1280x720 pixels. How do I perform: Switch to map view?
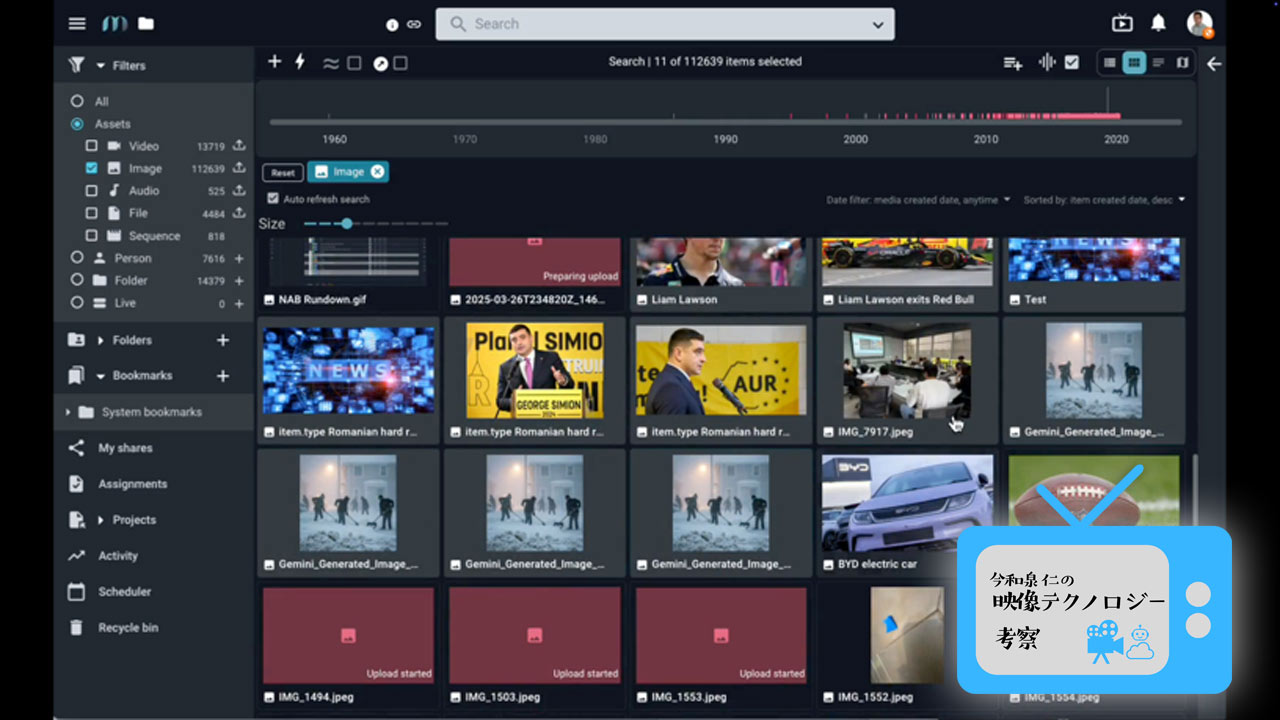(1182, 62)
